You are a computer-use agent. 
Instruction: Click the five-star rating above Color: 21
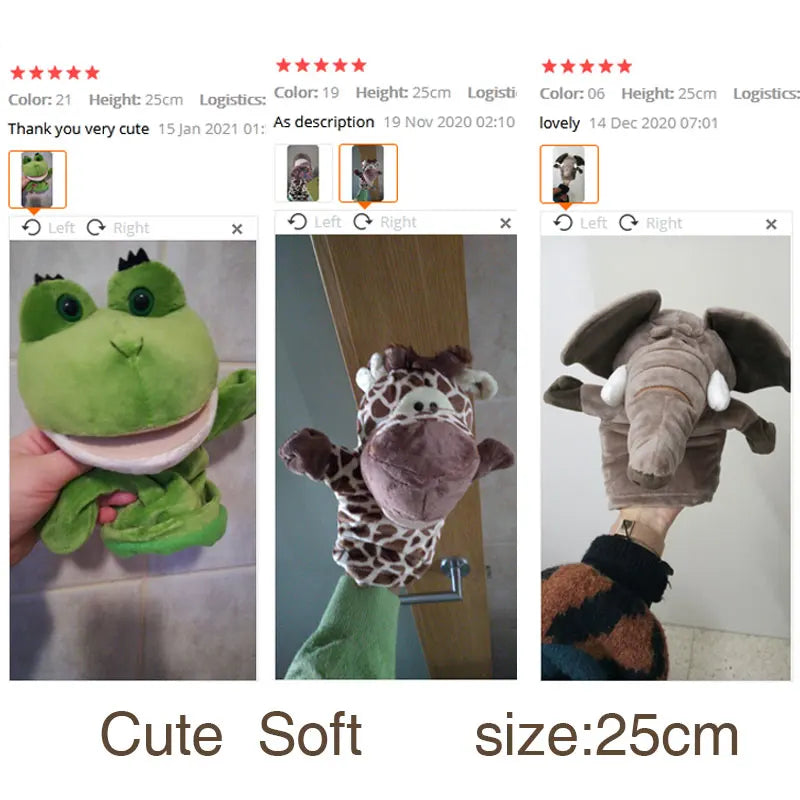point(55,73)
